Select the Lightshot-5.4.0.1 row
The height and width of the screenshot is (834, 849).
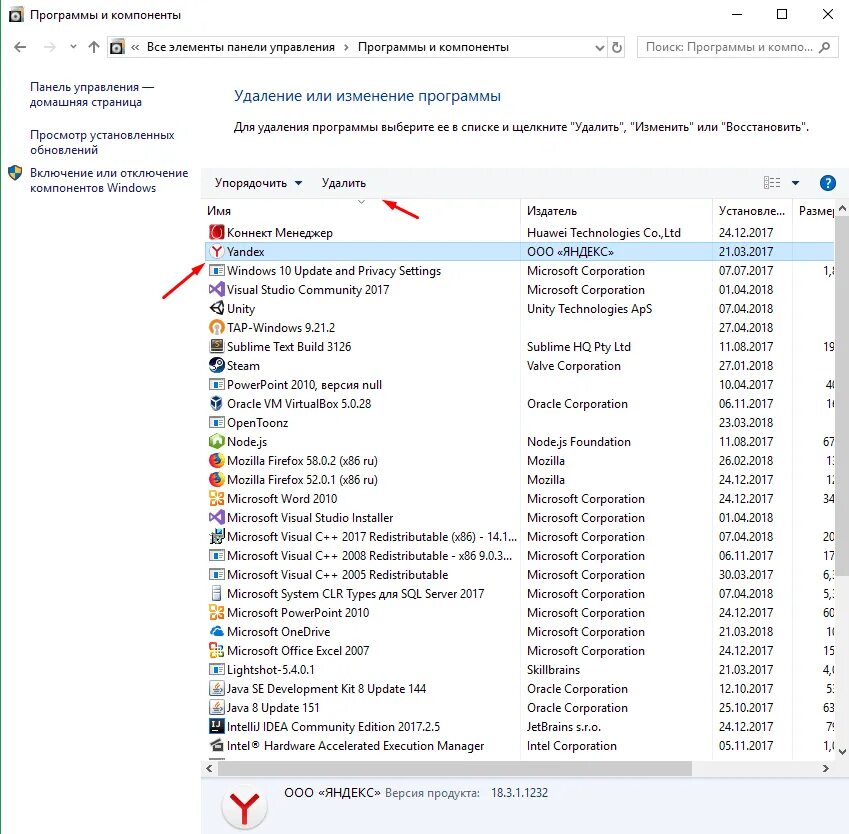click(x=520, y=669)
